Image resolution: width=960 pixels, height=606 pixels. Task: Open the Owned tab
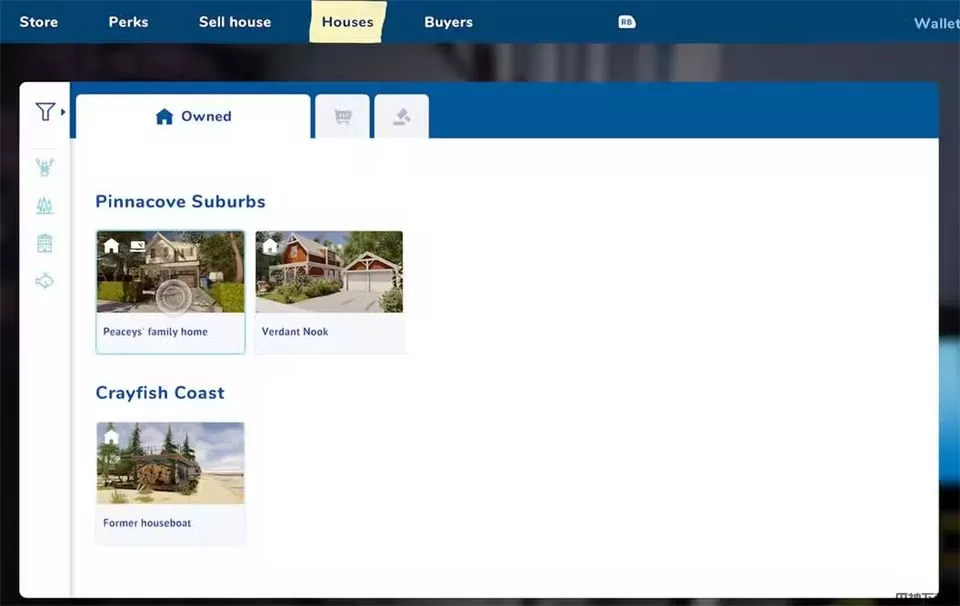pos(193,117)
